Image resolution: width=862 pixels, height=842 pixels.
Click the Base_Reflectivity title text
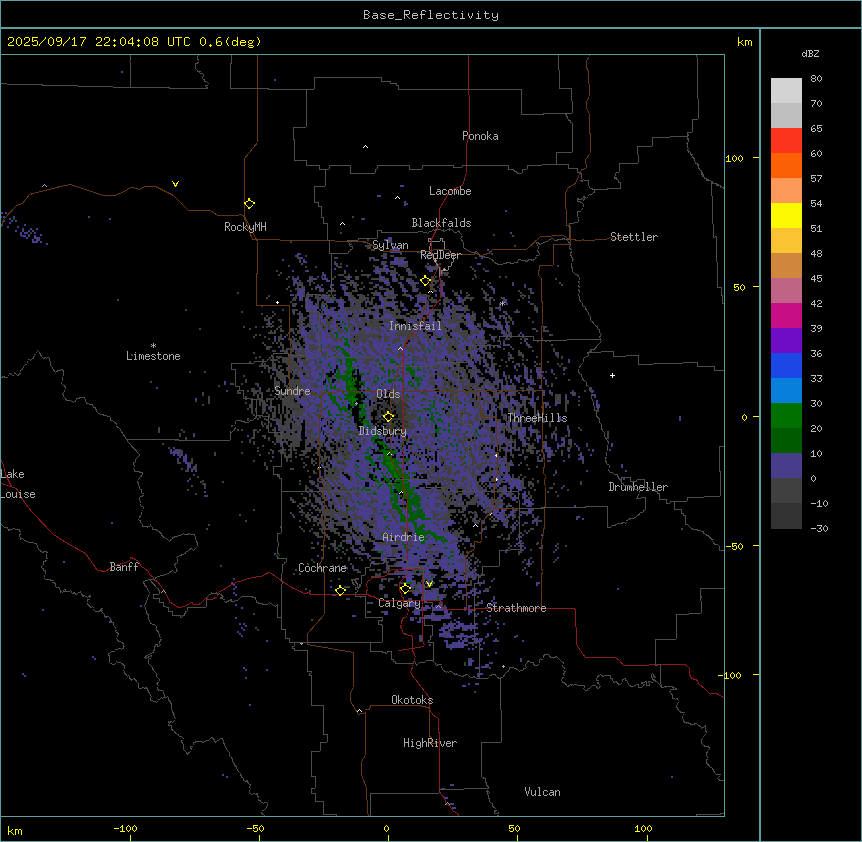tap(431, 15)
